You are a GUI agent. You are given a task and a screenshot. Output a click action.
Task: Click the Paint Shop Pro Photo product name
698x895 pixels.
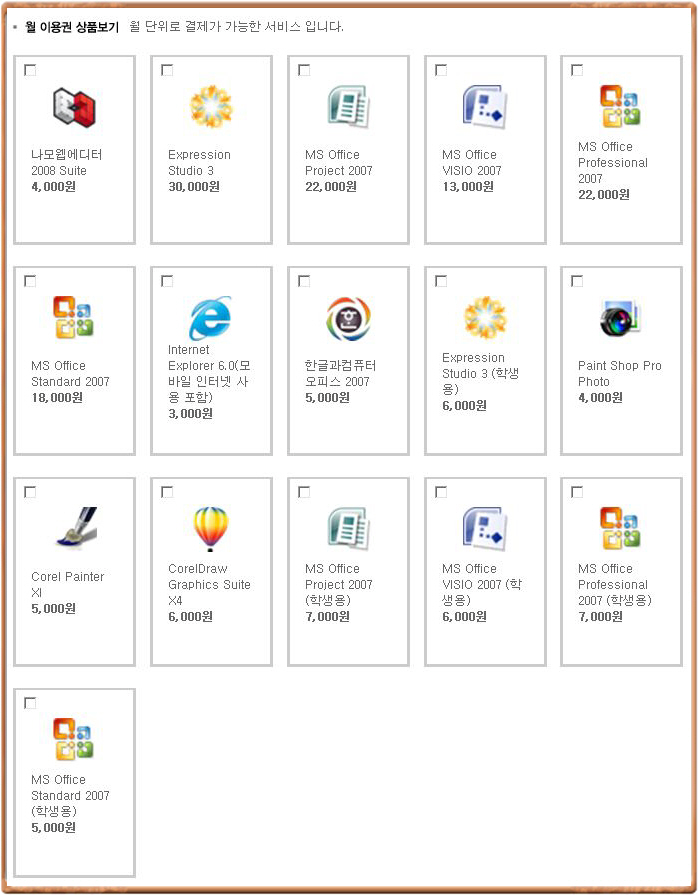coord(619,373)
